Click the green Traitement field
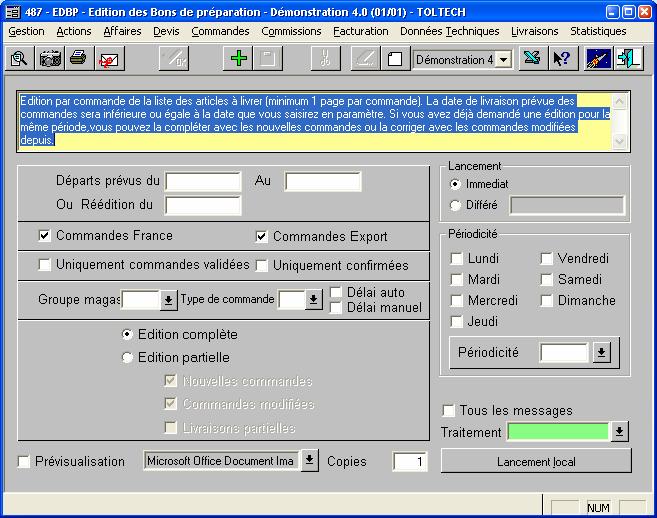The width and height of the screenshot is (657, 518). pyautogui.click(x=558, y=432)
